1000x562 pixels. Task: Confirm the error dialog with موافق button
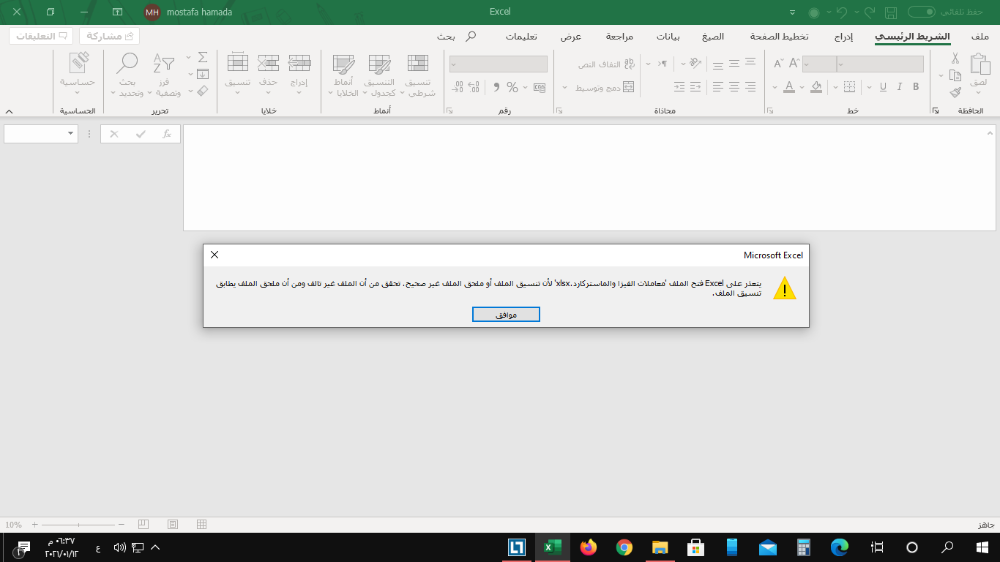click(x=506, y=314)
